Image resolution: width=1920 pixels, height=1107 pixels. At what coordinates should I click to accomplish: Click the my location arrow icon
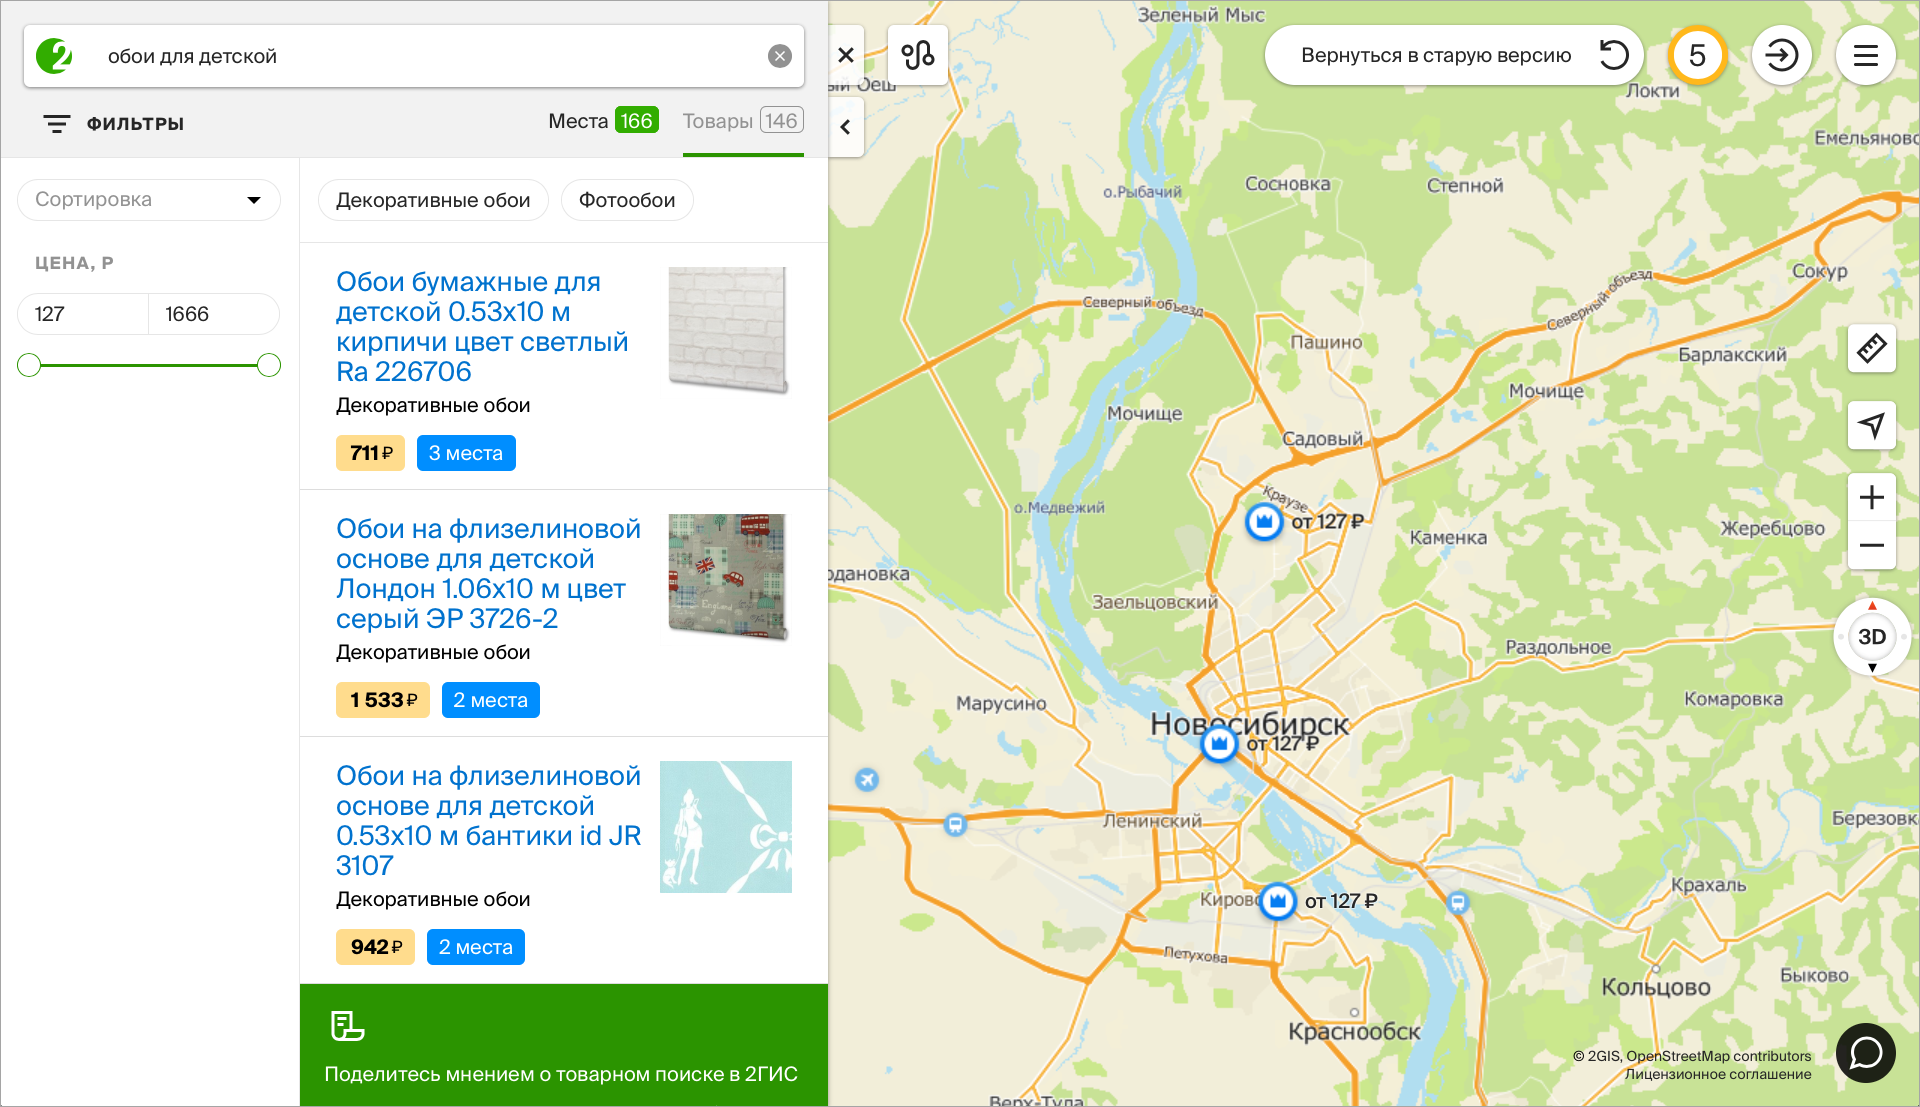(1871, 425)
